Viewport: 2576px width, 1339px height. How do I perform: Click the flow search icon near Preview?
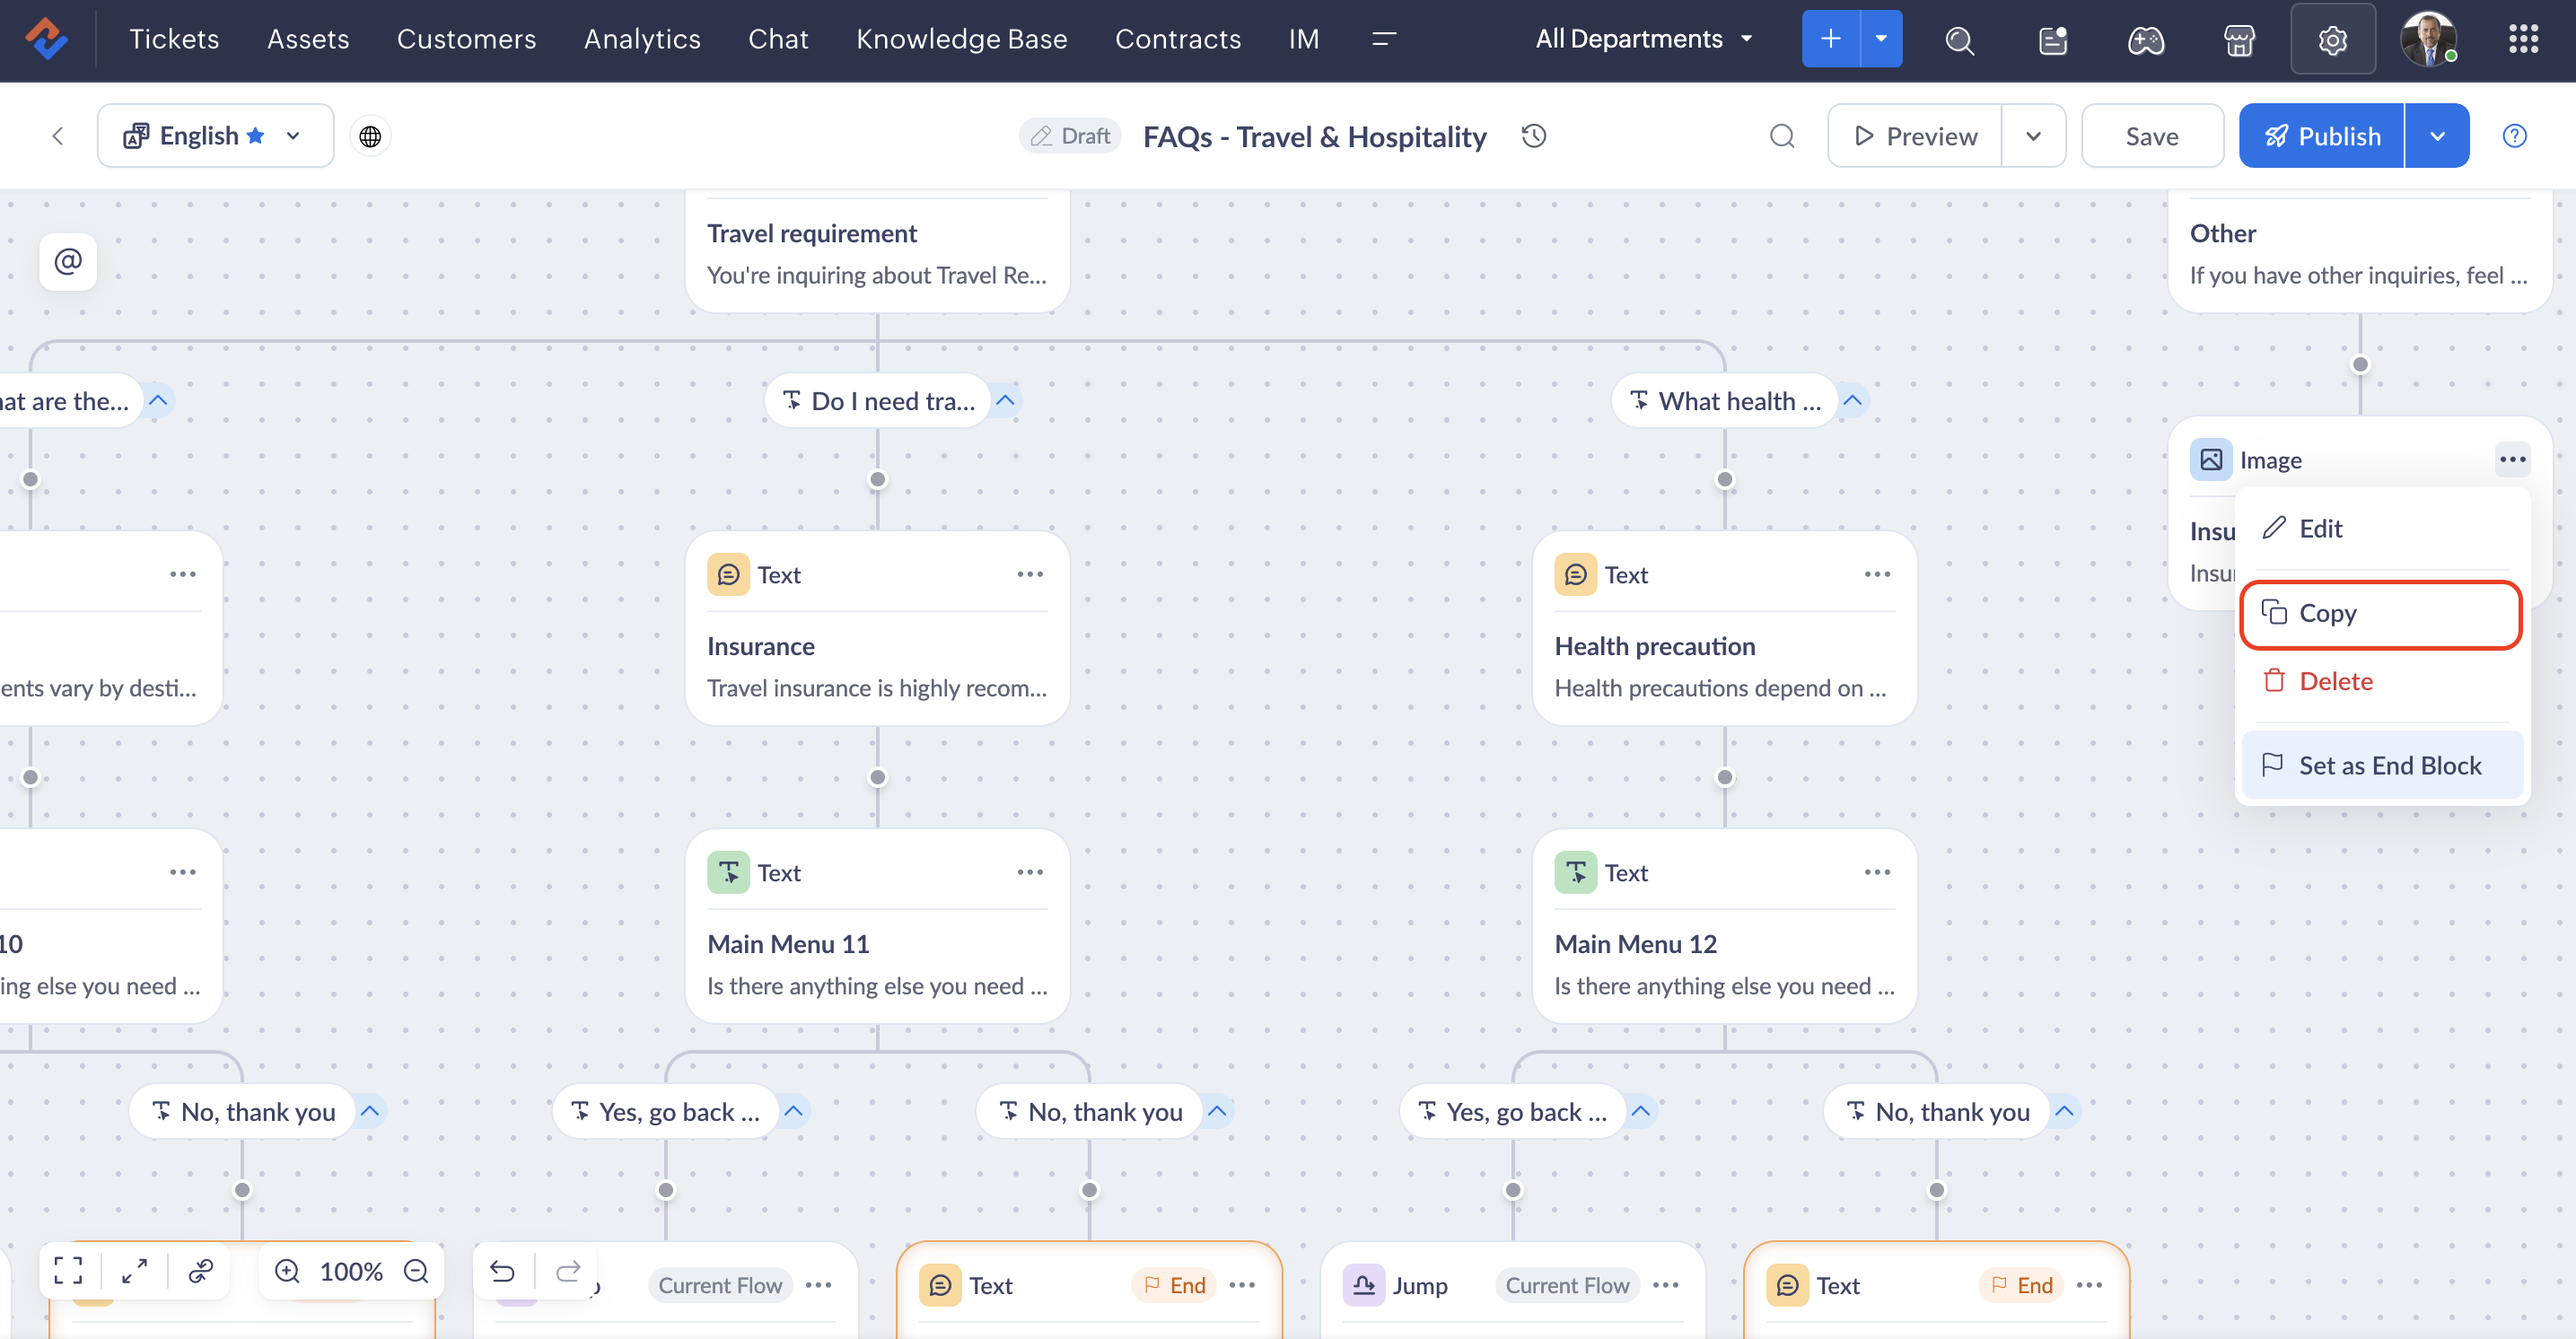(1782, 136)
